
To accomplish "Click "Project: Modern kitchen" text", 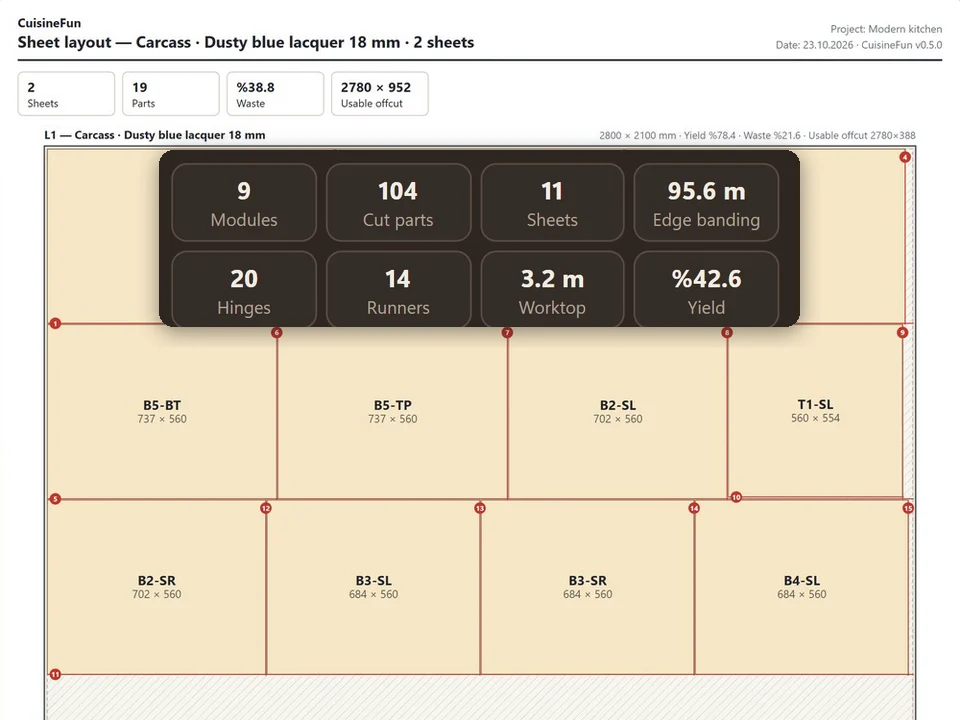I will pos(886,29).
